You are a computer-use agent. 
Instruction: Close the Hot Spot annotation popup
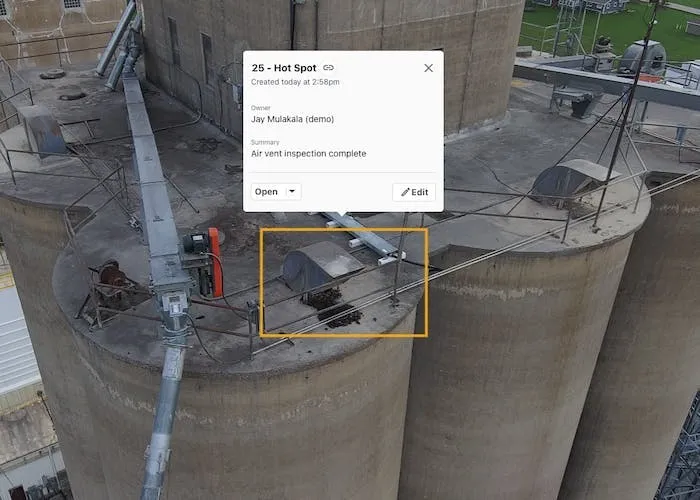429,68
